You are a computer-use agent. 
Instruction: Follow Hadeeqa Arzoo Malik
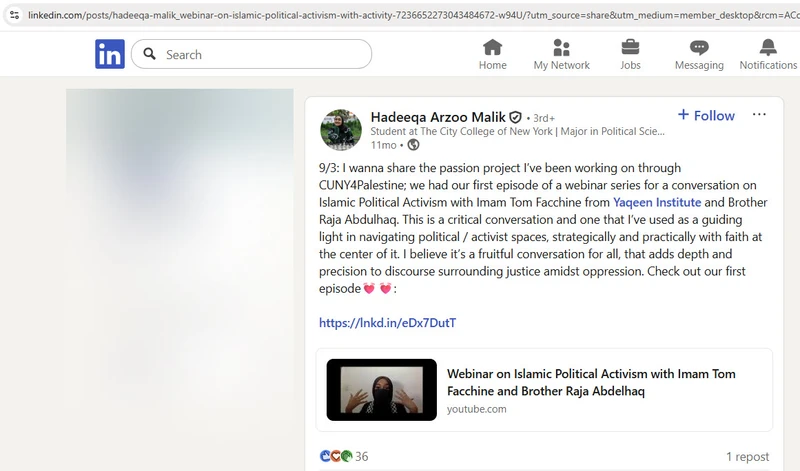[706, 115]
